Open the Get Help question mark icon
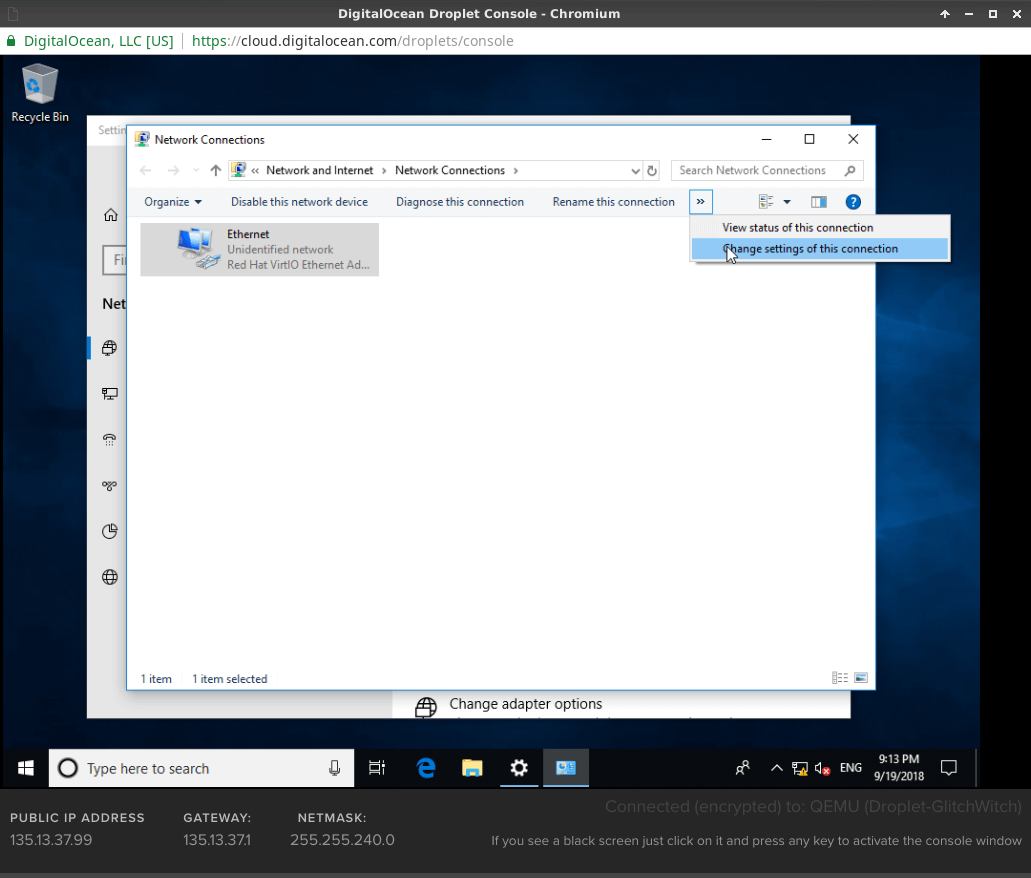The height and width of the screenshot is (878, 1031). click(853, 202)
